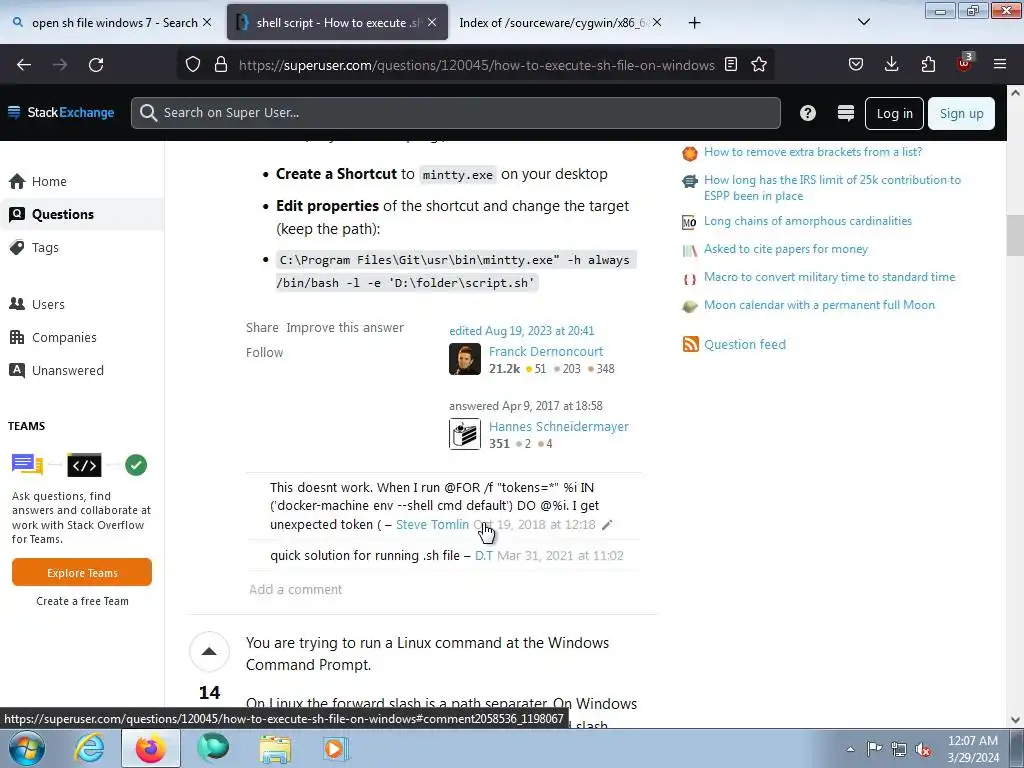Open the media player taskbar icon
The height and width of the screenshot is (768, 1024).
(x=336, y=748)
